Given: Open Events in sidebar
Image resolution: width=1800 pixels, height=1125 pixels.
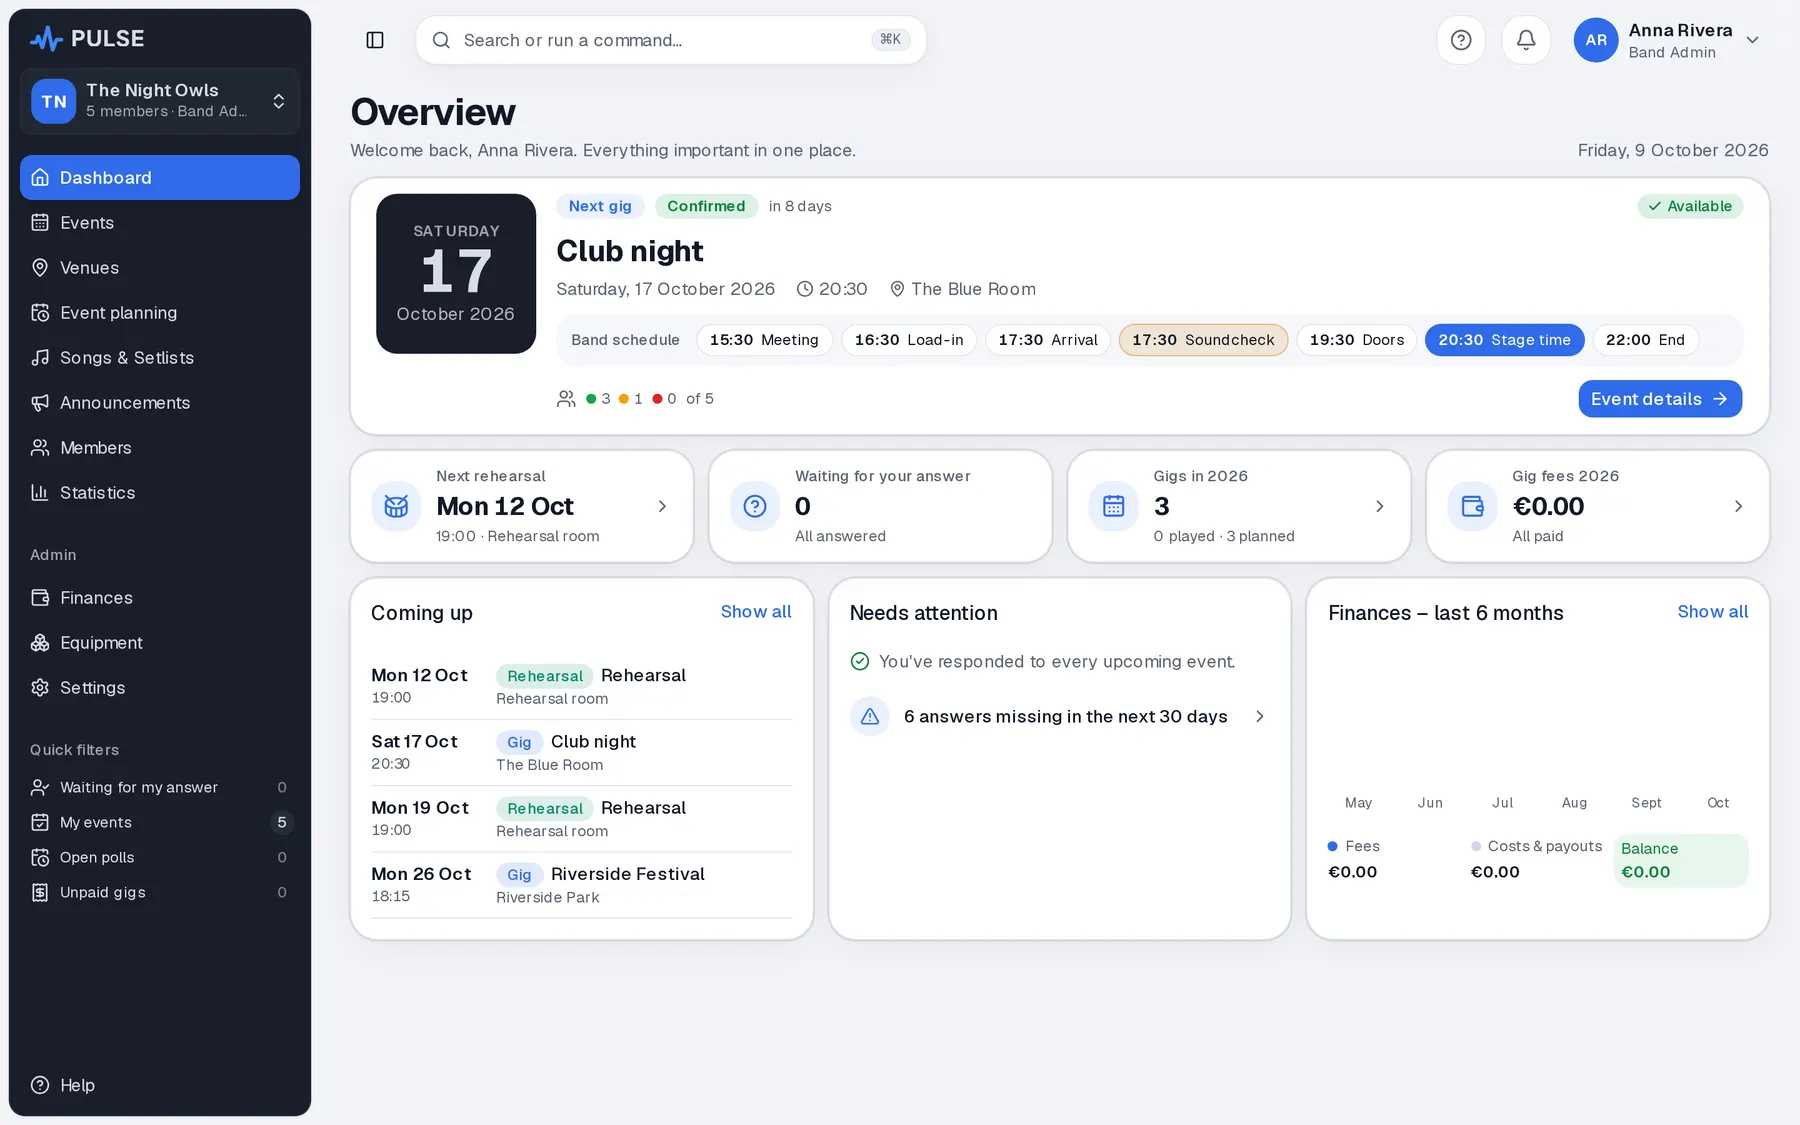Looking at the screenshot, I should click(160, 222).
